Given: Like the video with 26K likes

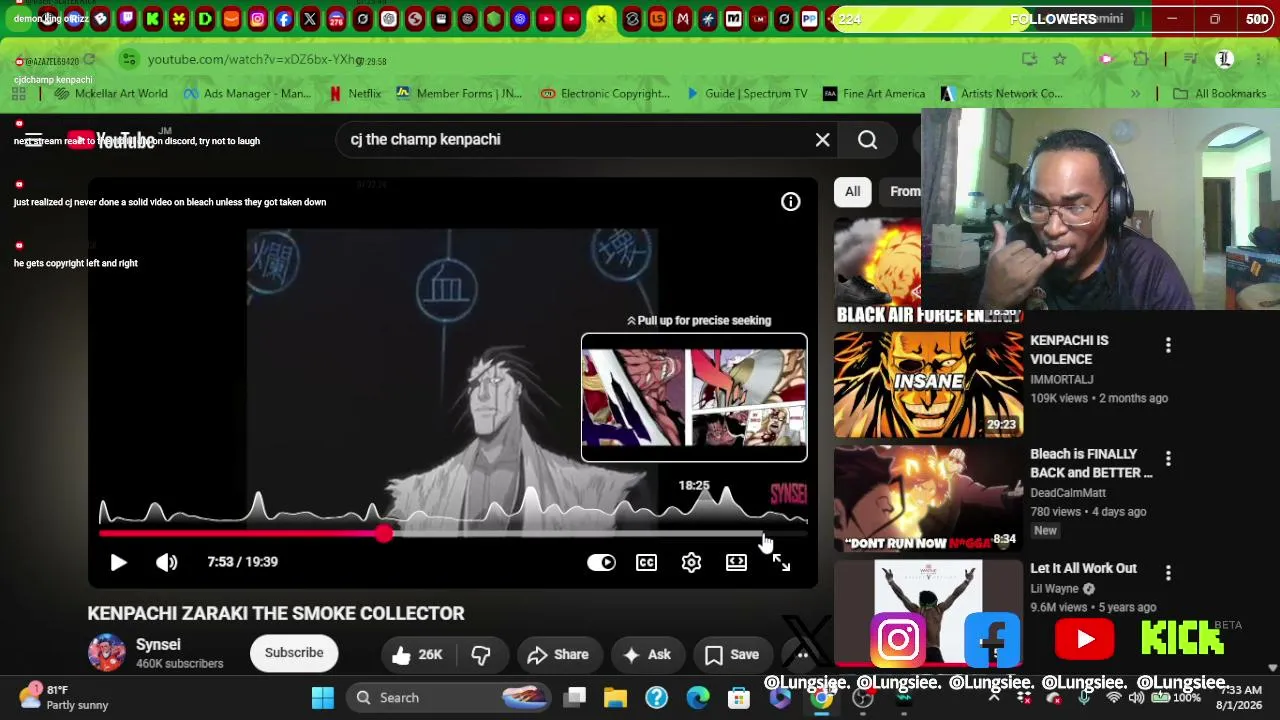Looking at the screenshot, I should (417, 654).
